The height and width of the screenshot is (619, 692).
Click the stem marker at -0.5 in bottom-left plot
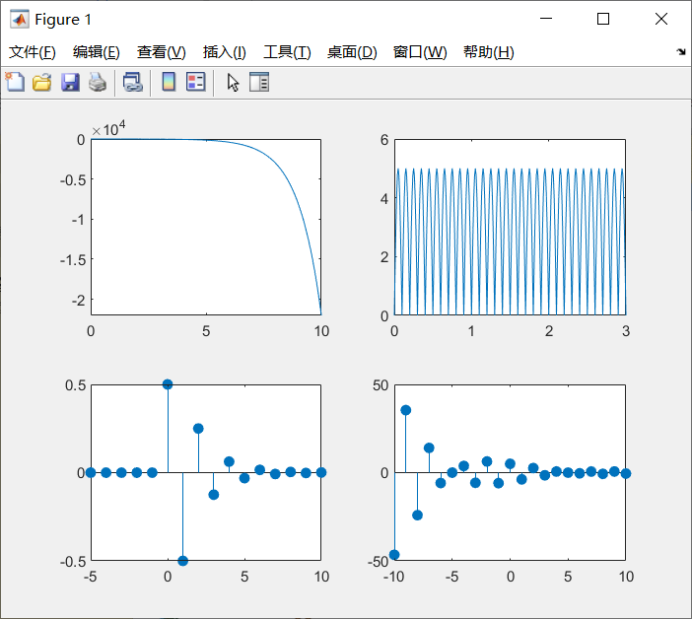click(x=183, y=561)
